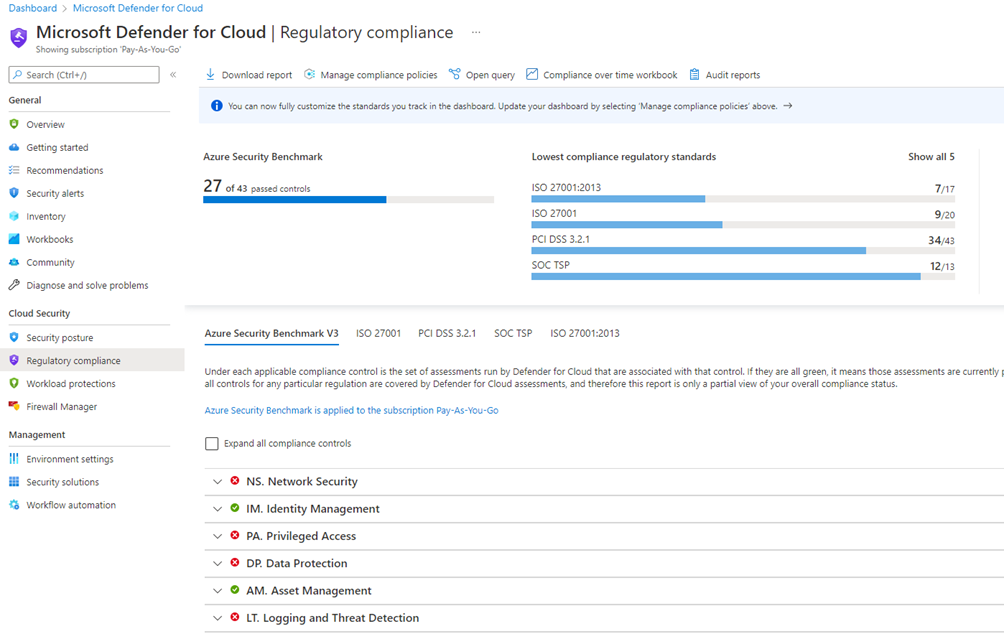The image size is (1004, 634).
Task: Click the Audit reports icon
Action: [695, 75]
